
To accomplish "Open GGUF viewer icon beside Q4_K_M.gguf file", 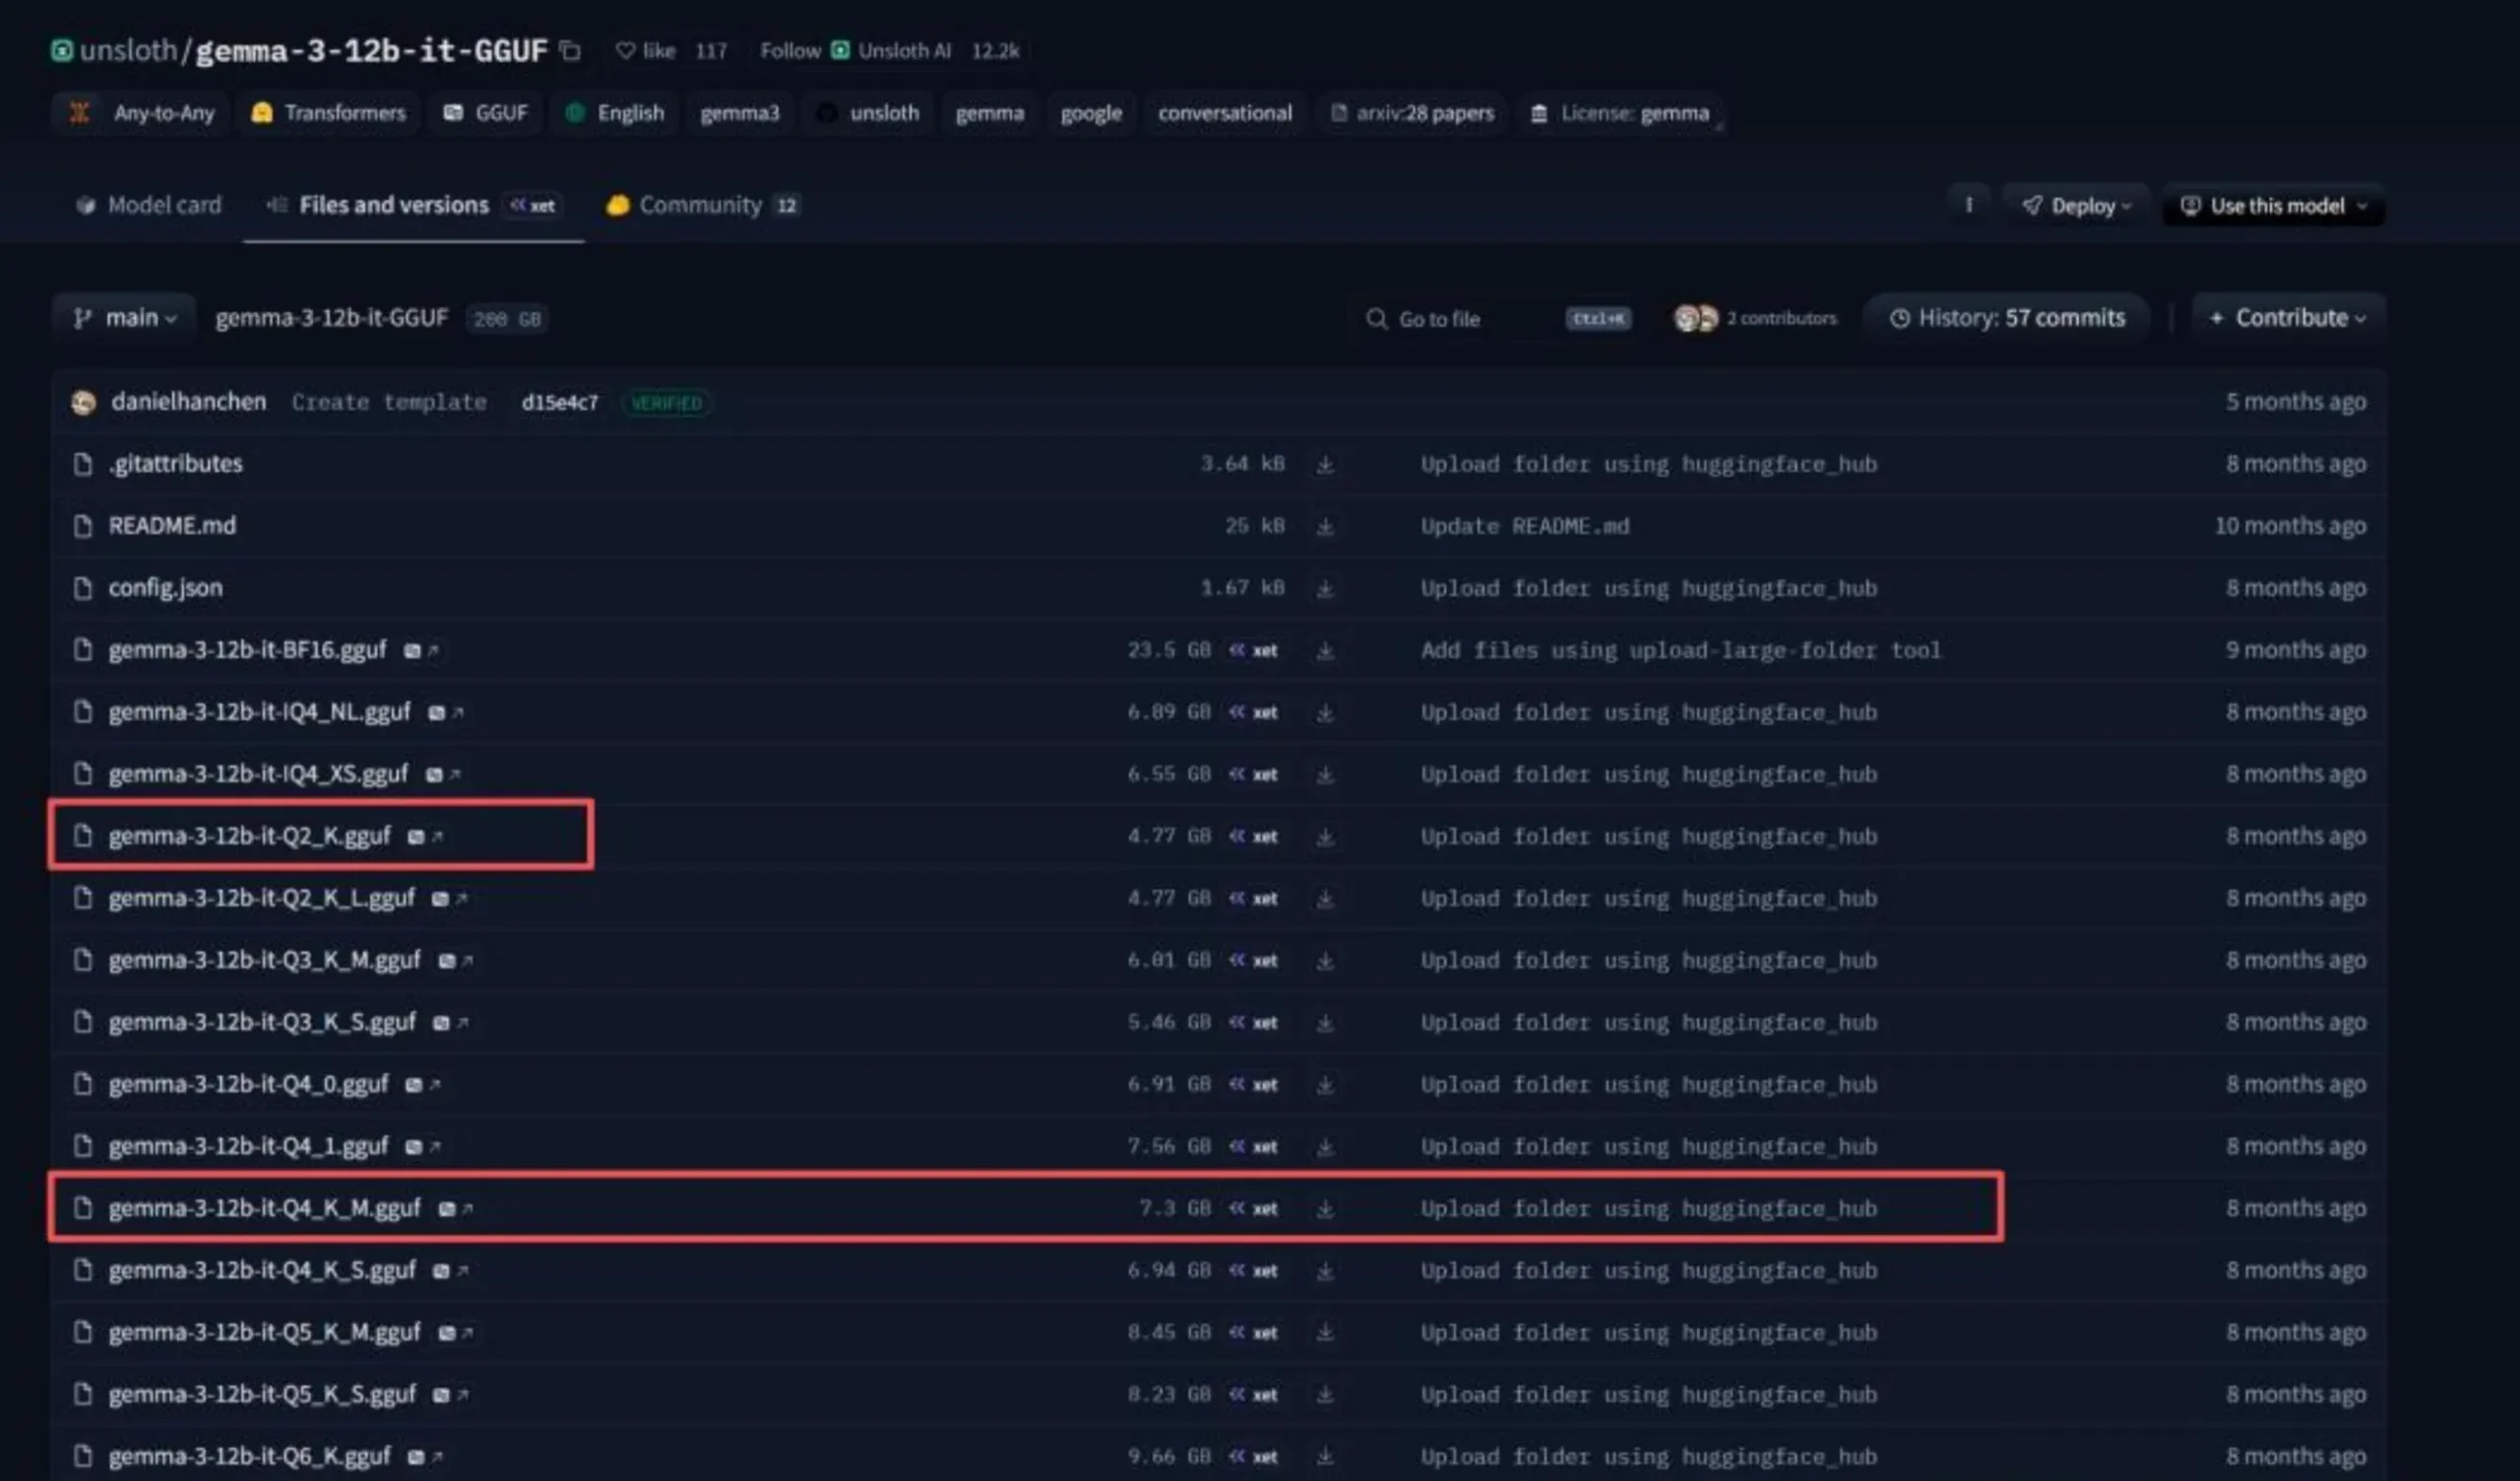I will point(455,1208).
